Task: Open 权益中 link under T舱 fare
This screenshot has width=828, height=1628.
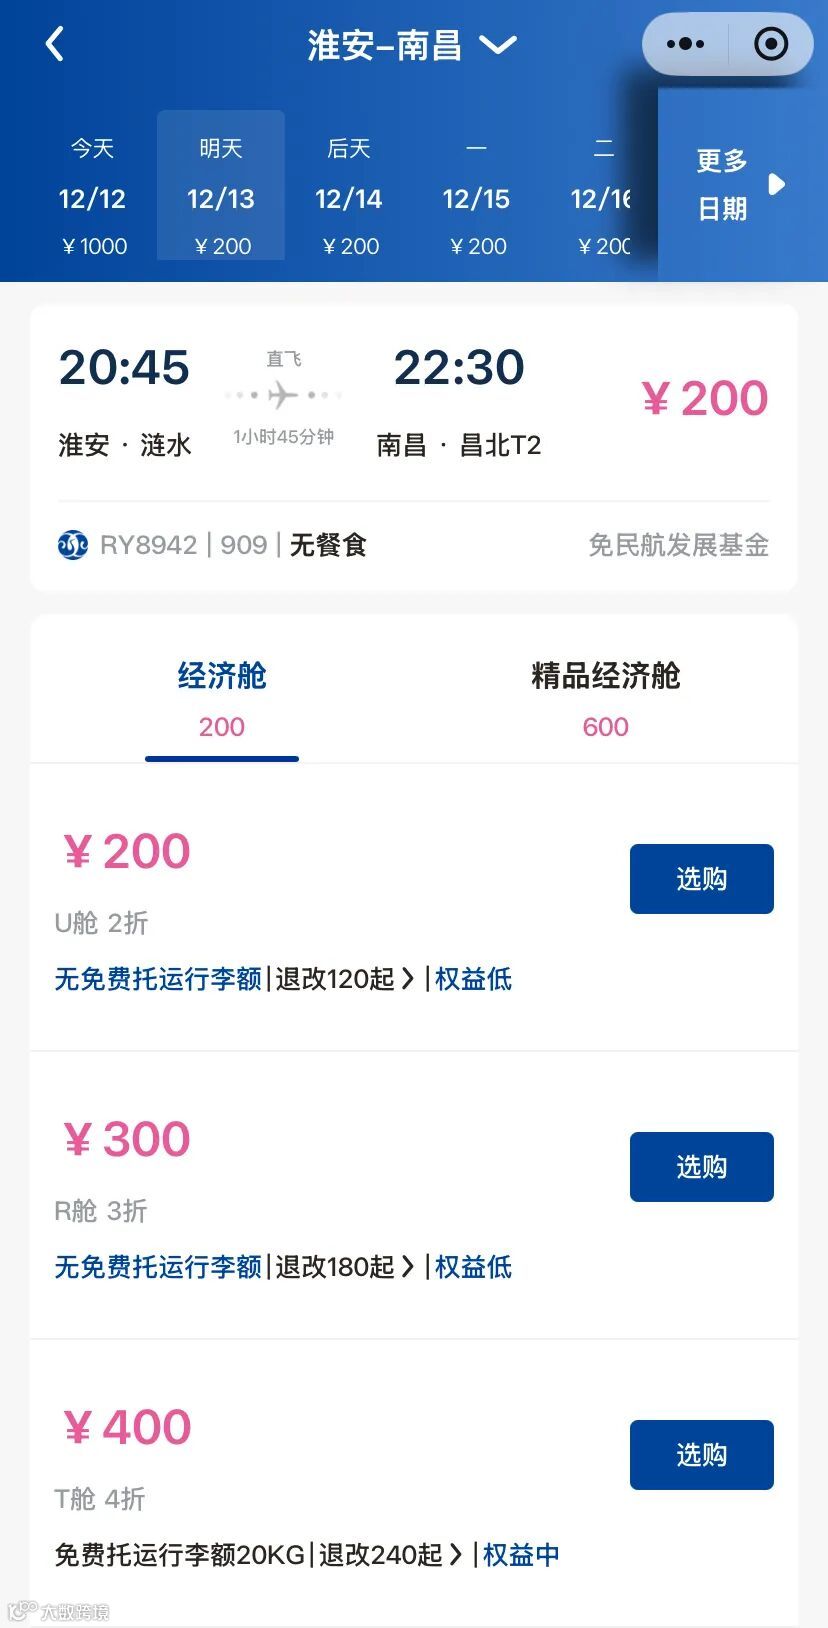Action: coord(521,1555)
